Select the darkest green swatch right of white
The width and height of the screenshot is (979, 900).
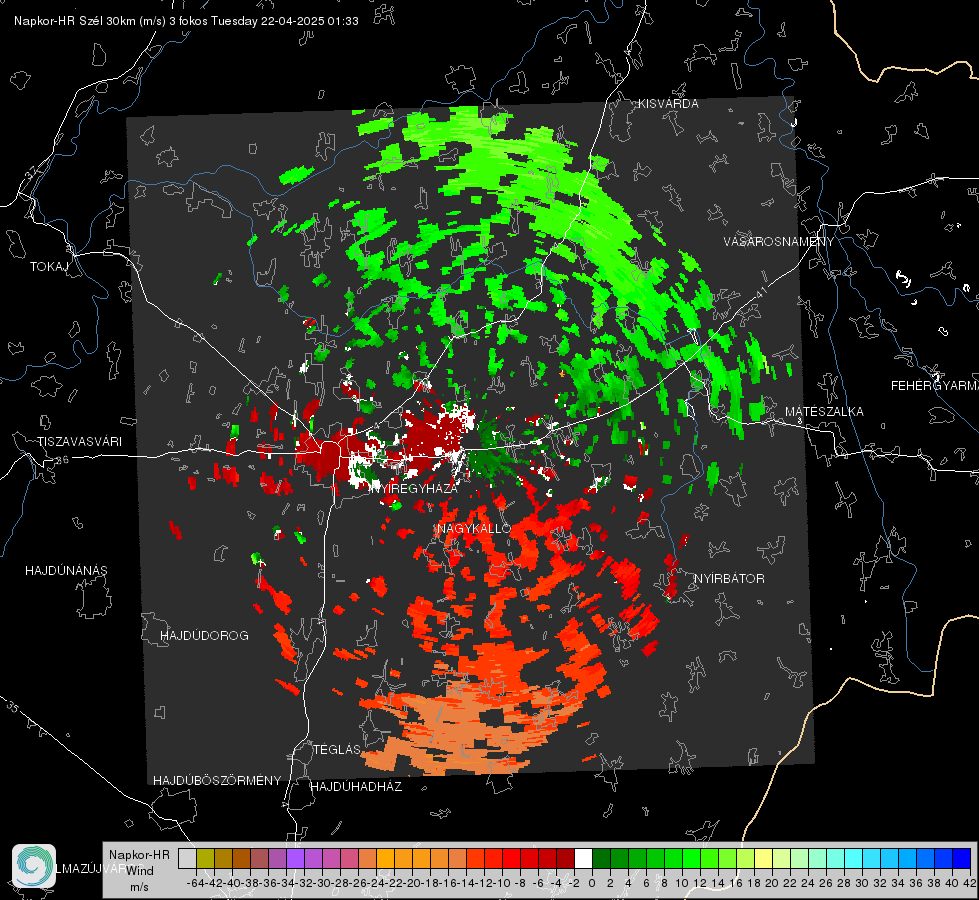pos(601,858)
